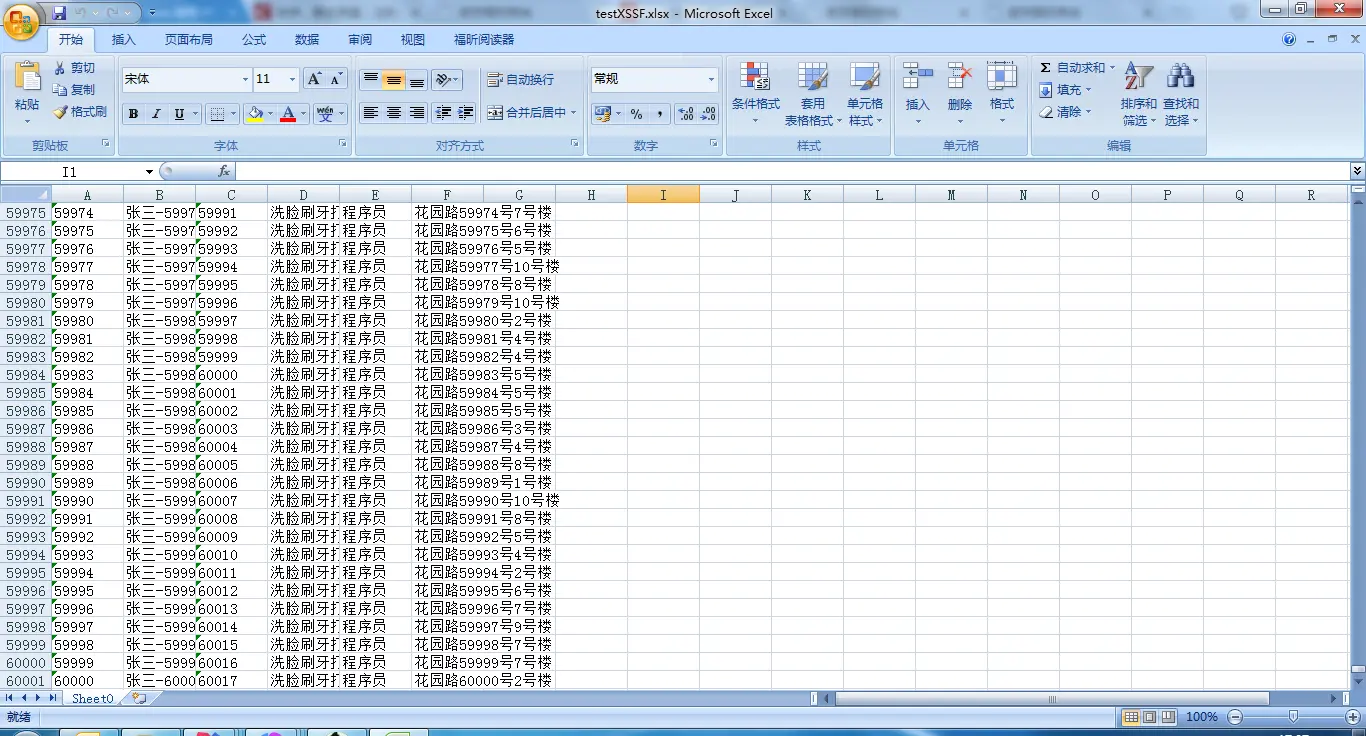The width and height of the screenshot is (1366, 736).
Task: Toggle underline formatting
Action: (x=179, y=114)
